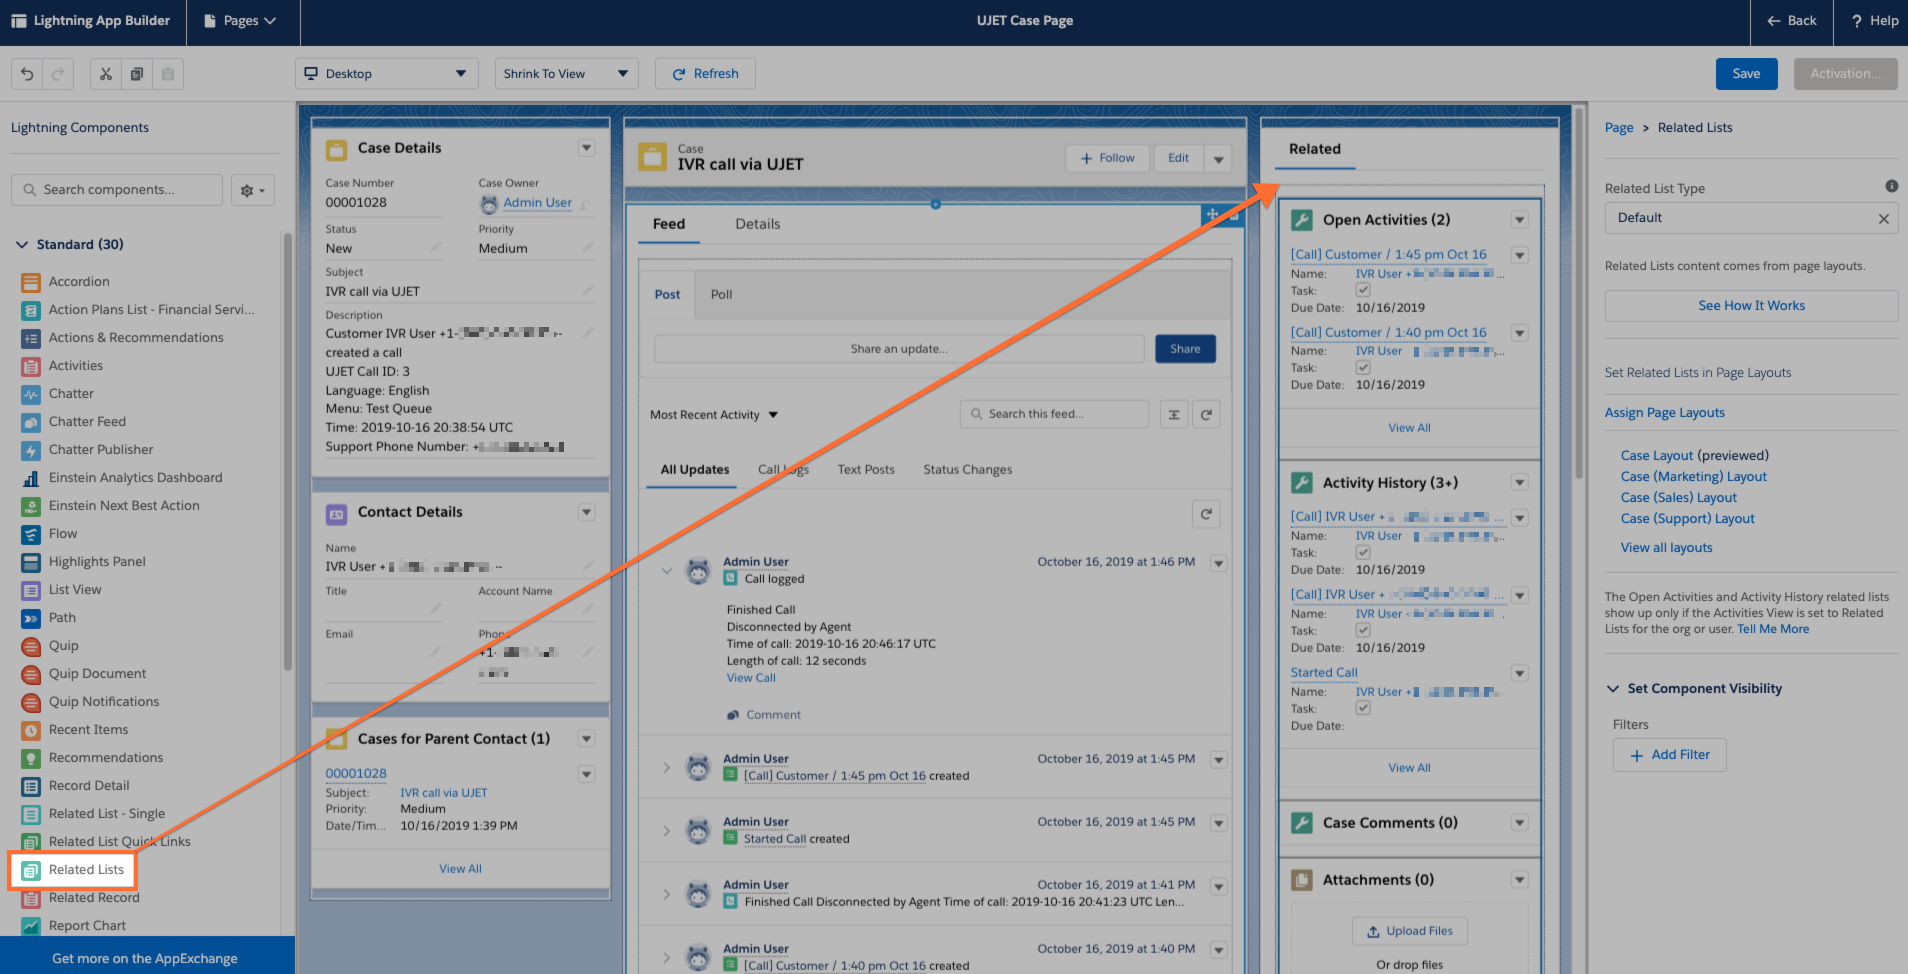The image size is (1908, 974).
Task: Click the Upload Files icon button
Action: 1410,931
